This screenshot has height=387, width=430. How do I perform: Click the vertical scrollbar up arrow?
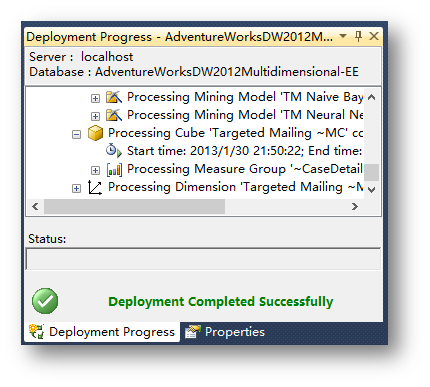[371, 97]
